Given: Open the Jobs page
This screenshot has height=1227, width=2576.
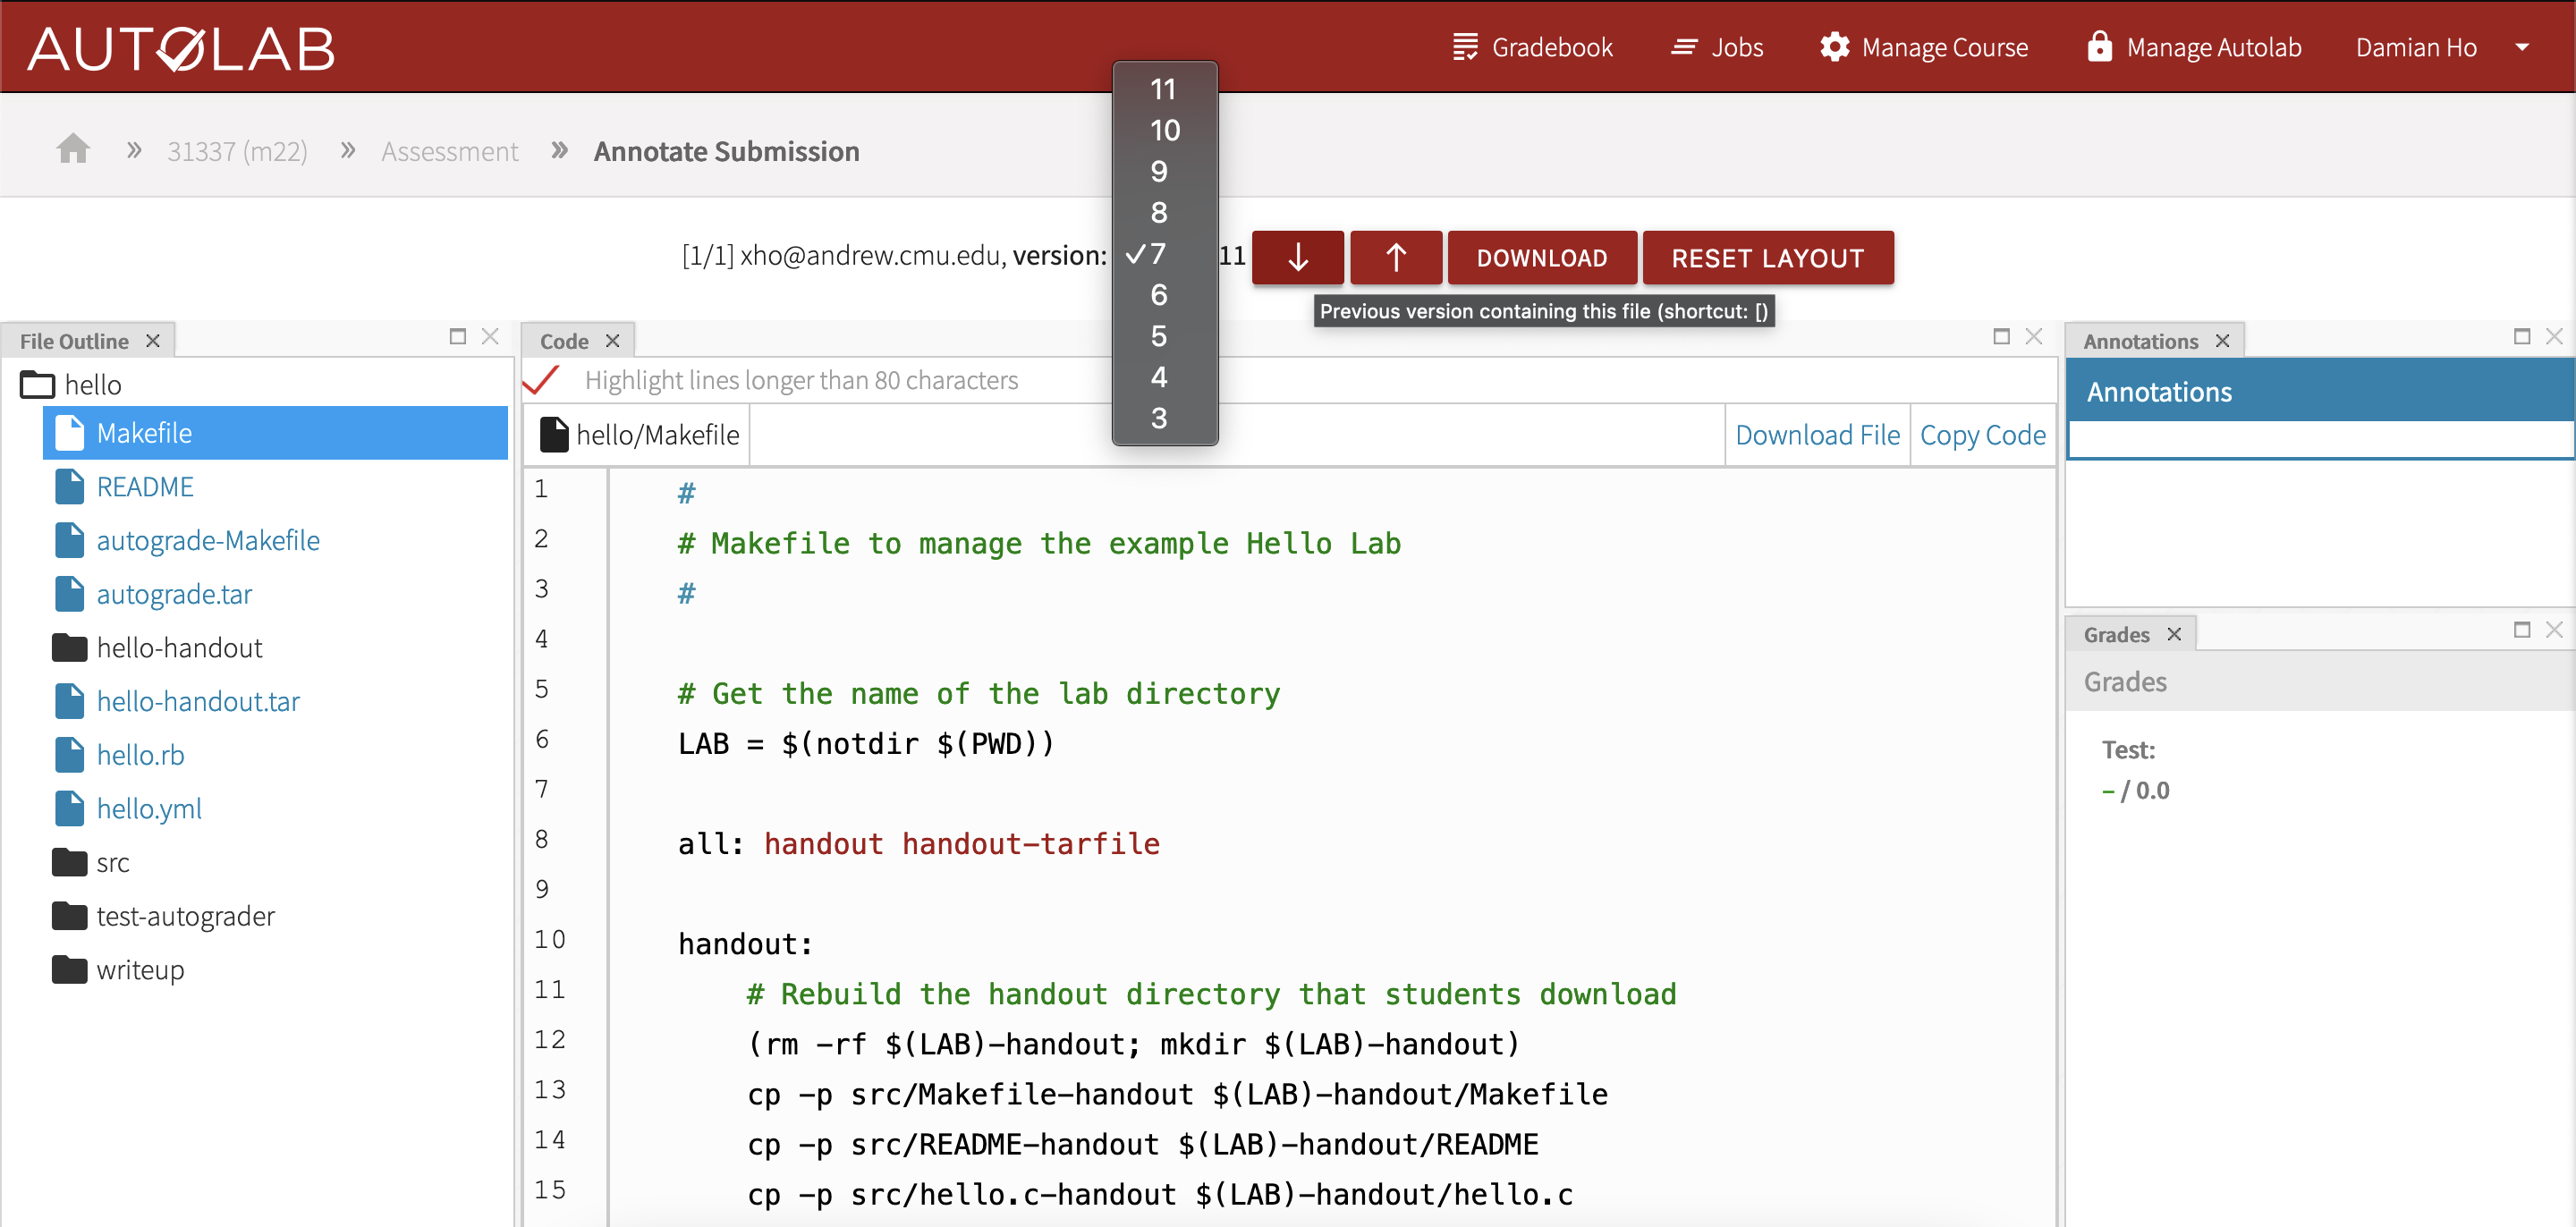Looking at the screenshot, I should (x=1716, y=47).
